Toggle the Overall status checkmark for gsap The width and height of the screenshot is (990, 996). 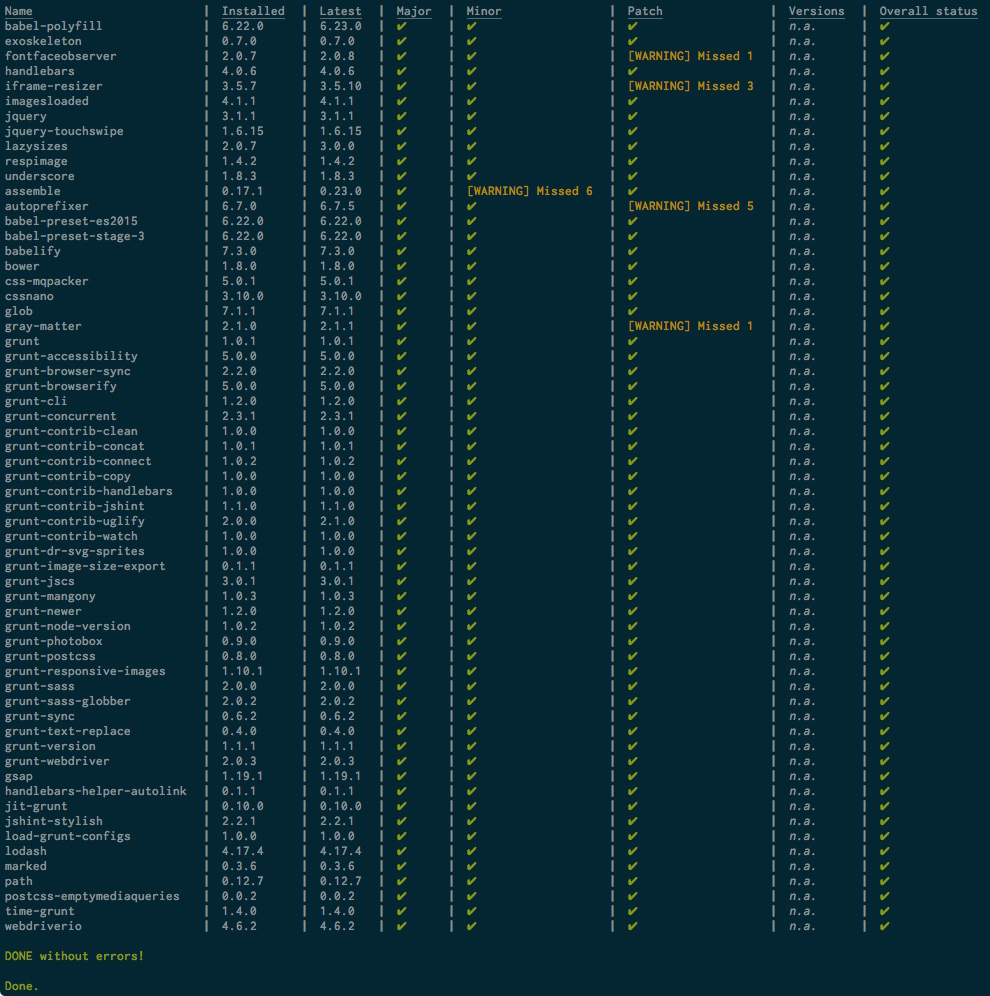coord(885,776)
